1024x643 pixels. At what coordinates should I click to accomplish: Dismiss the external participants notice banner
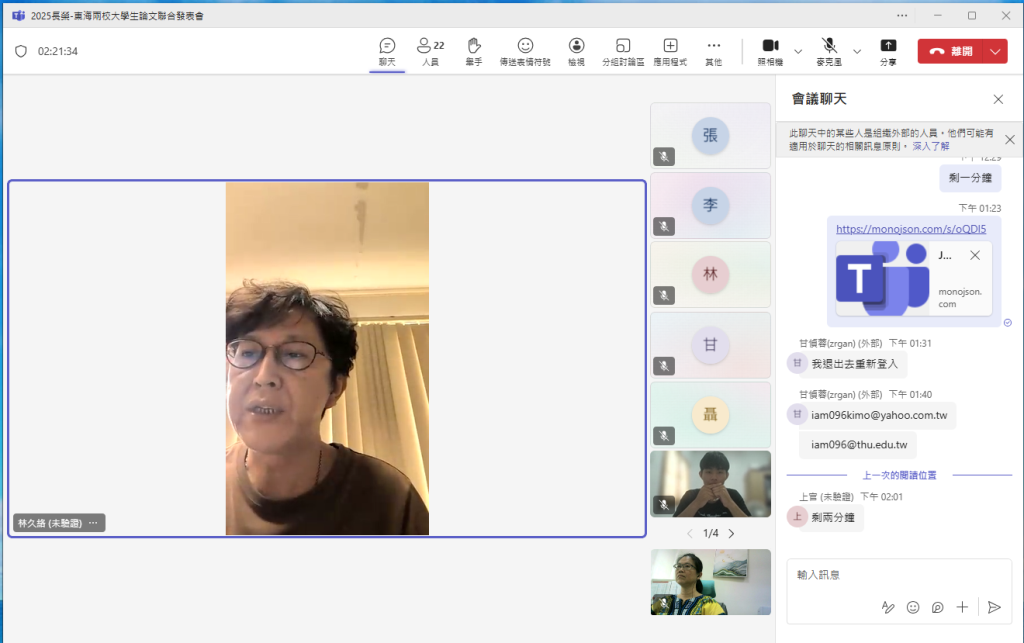click(x=1010, y=140)
